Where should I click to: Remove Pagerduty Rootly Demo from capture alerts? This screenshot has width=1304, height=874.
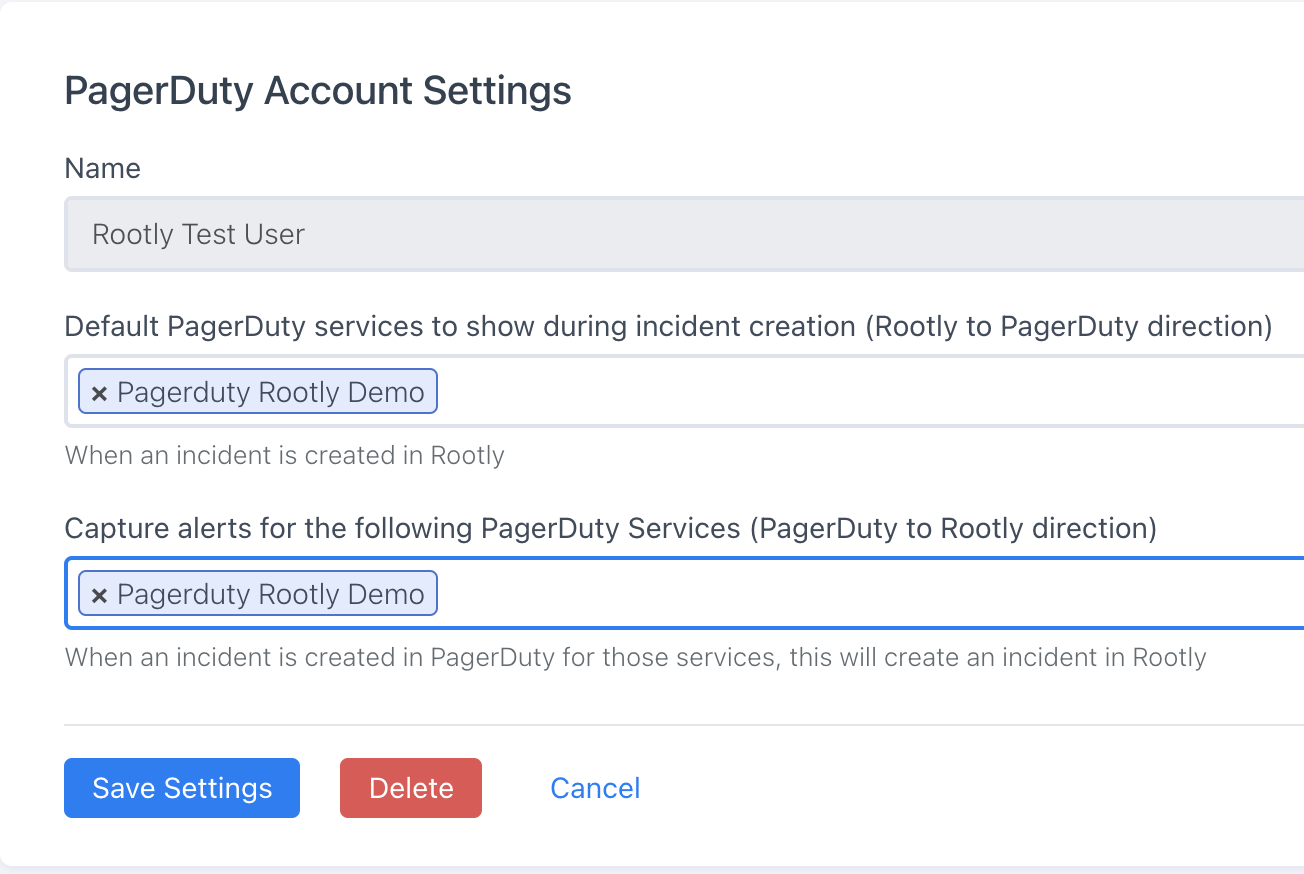(99, 596)
